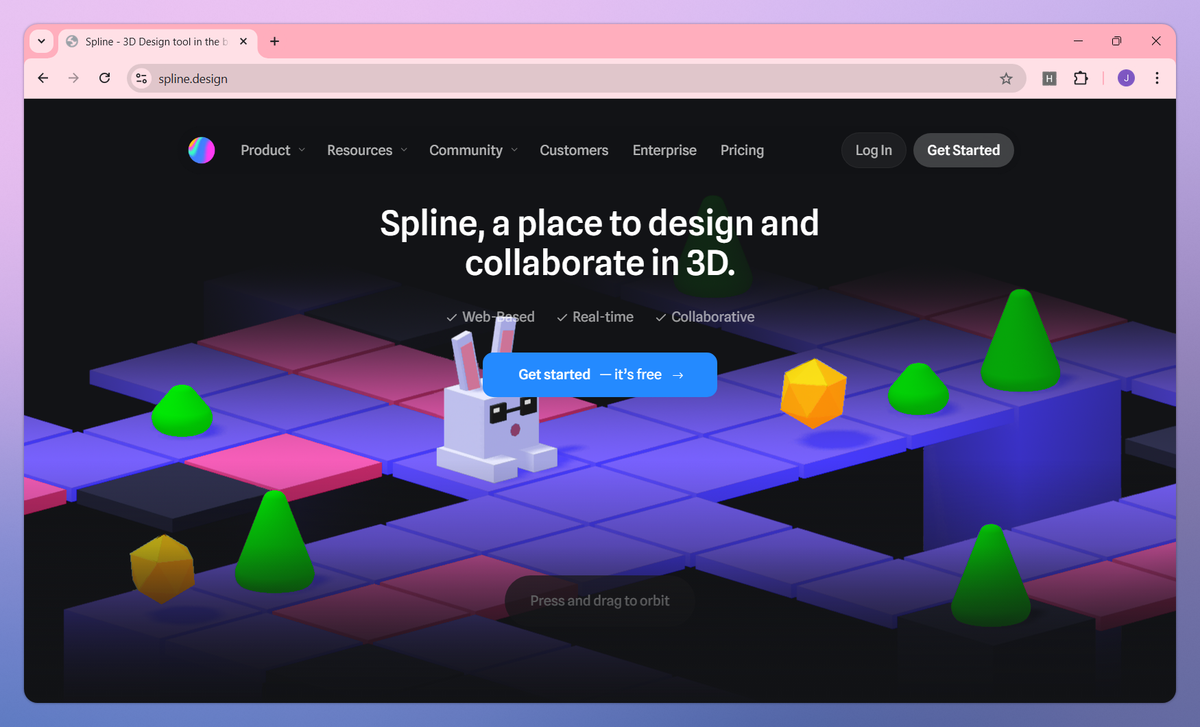
Task: Open the tab search chevron
Action: click(41, 41)
